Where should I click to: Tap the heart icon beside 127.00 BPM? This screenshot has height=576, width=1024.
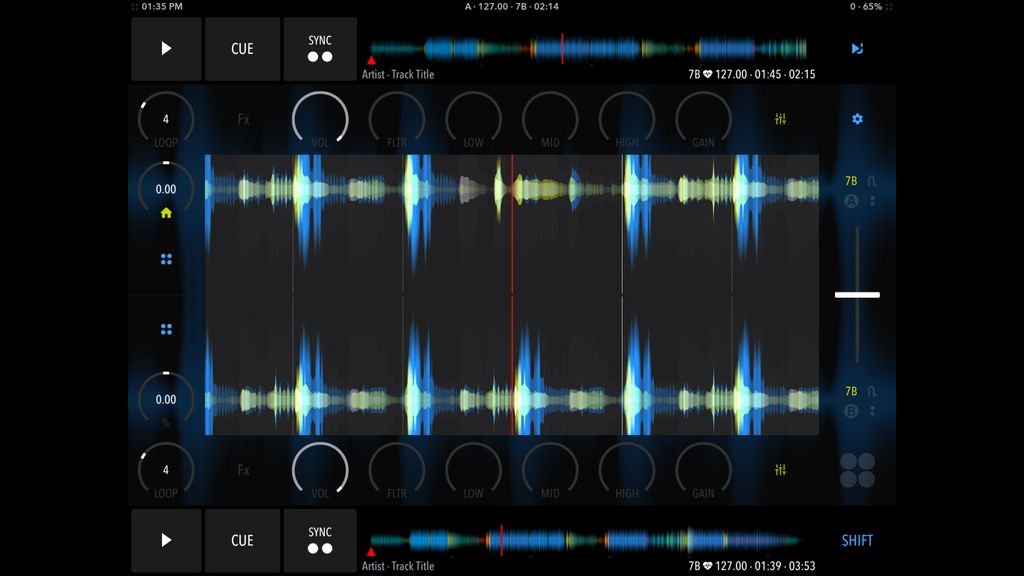[x=707, y=74]
